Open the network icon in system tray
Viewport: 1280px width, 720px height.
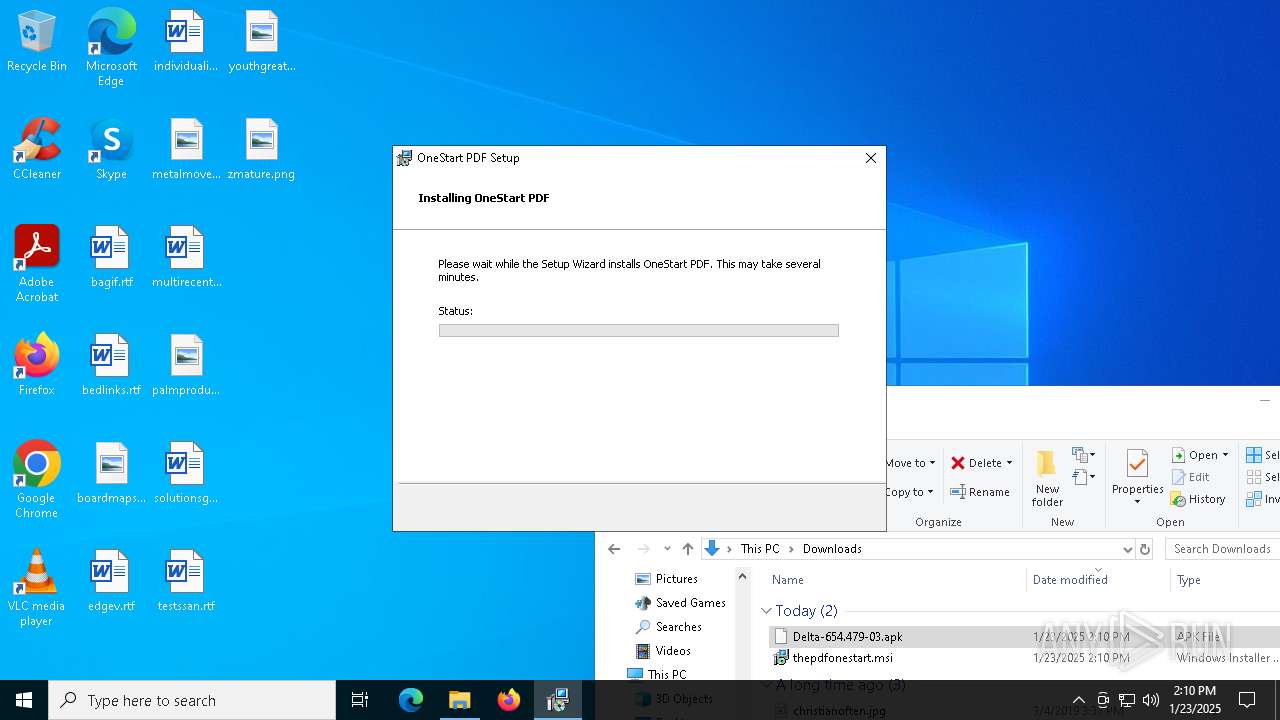click(x=1127, y=700)
